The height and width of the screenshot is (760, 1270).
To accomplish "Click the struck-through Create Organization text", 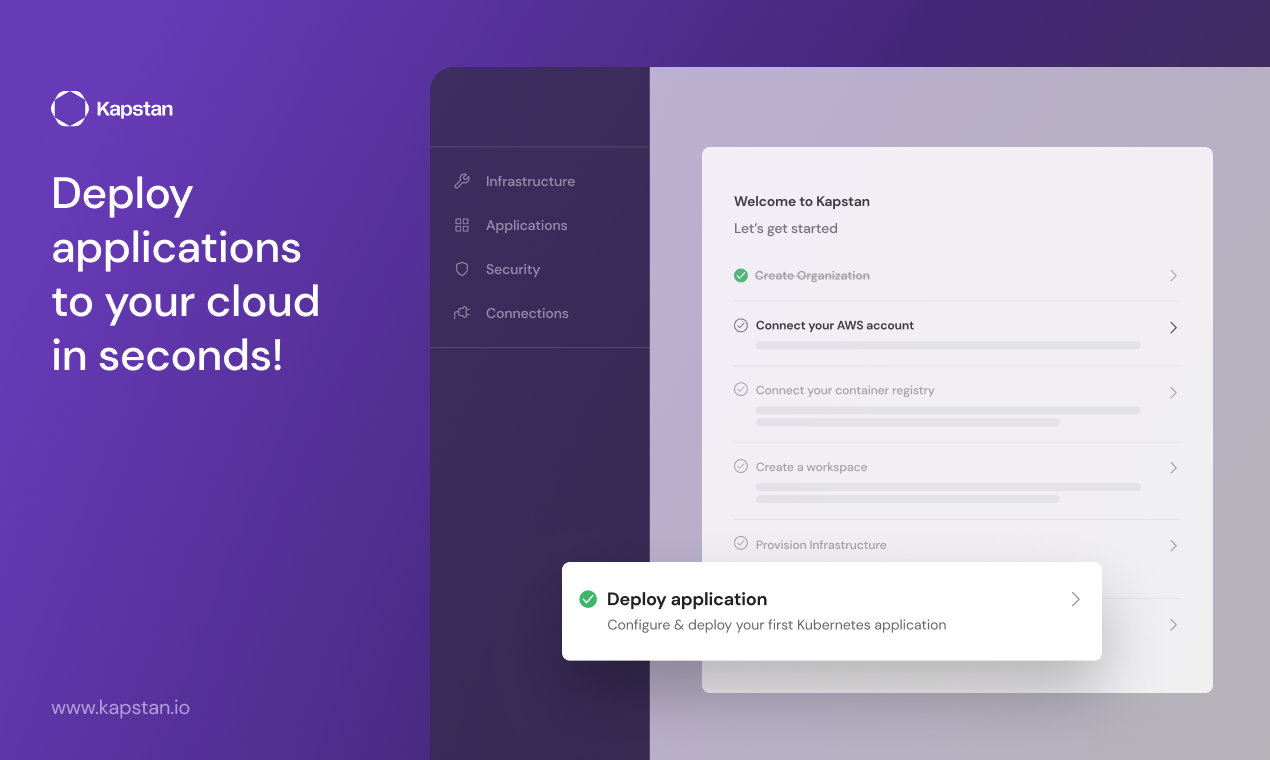I will pyautogui.click(x=812, y=275).
